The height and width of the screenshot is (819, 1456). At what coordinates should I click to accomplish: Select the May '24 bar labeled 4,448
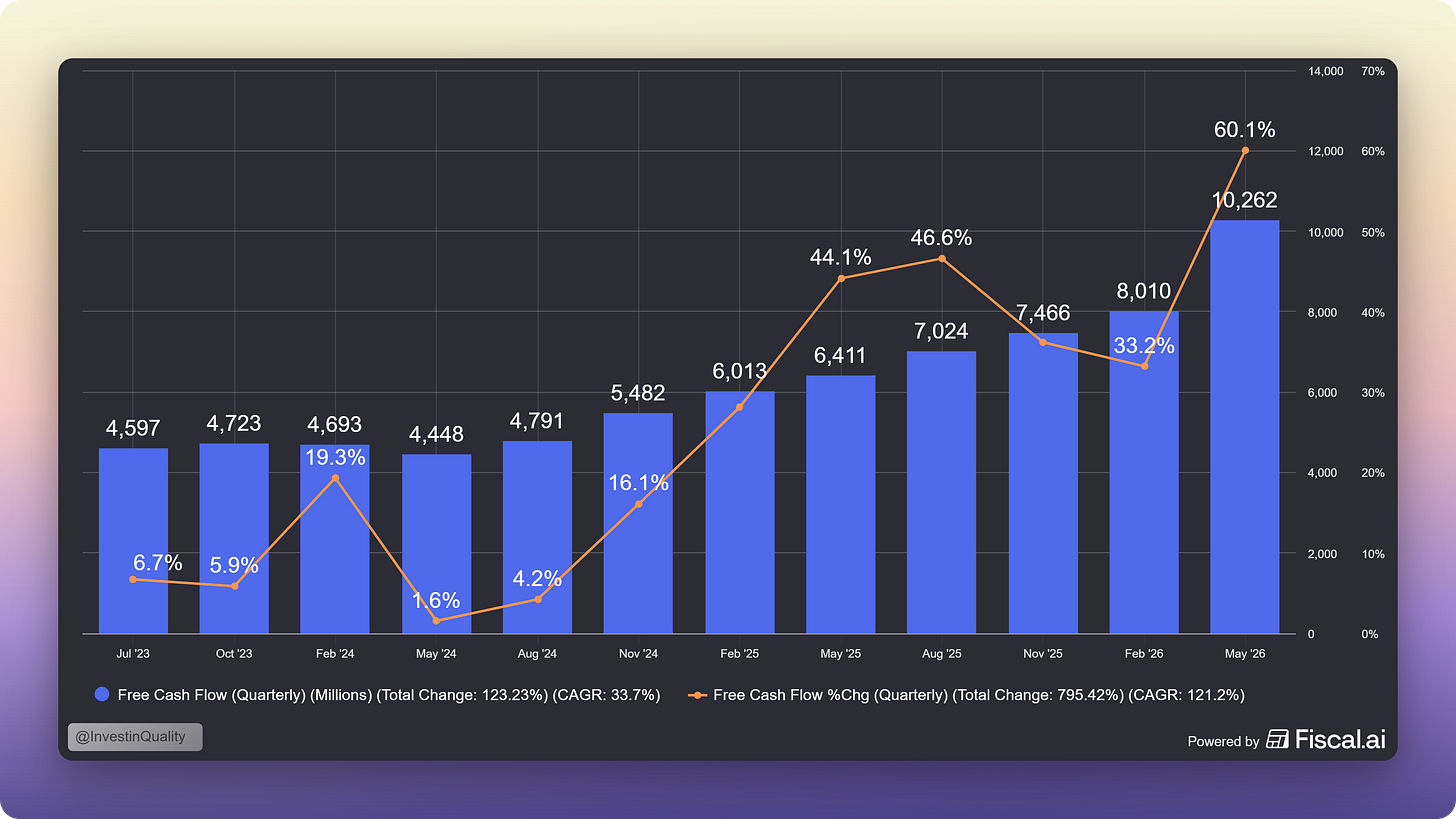pyautogui.click(x=436, y=544)
